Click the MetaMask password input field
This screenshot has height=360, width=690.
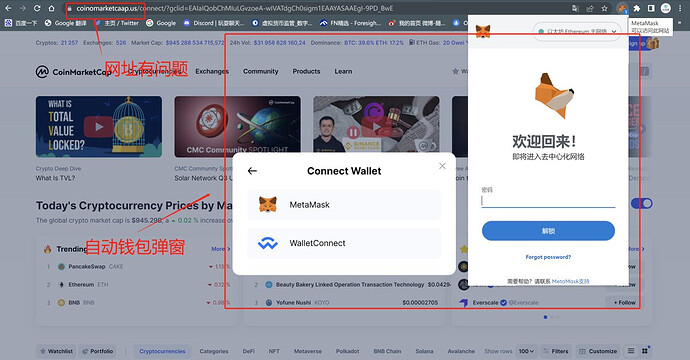[x=548, y=201]
